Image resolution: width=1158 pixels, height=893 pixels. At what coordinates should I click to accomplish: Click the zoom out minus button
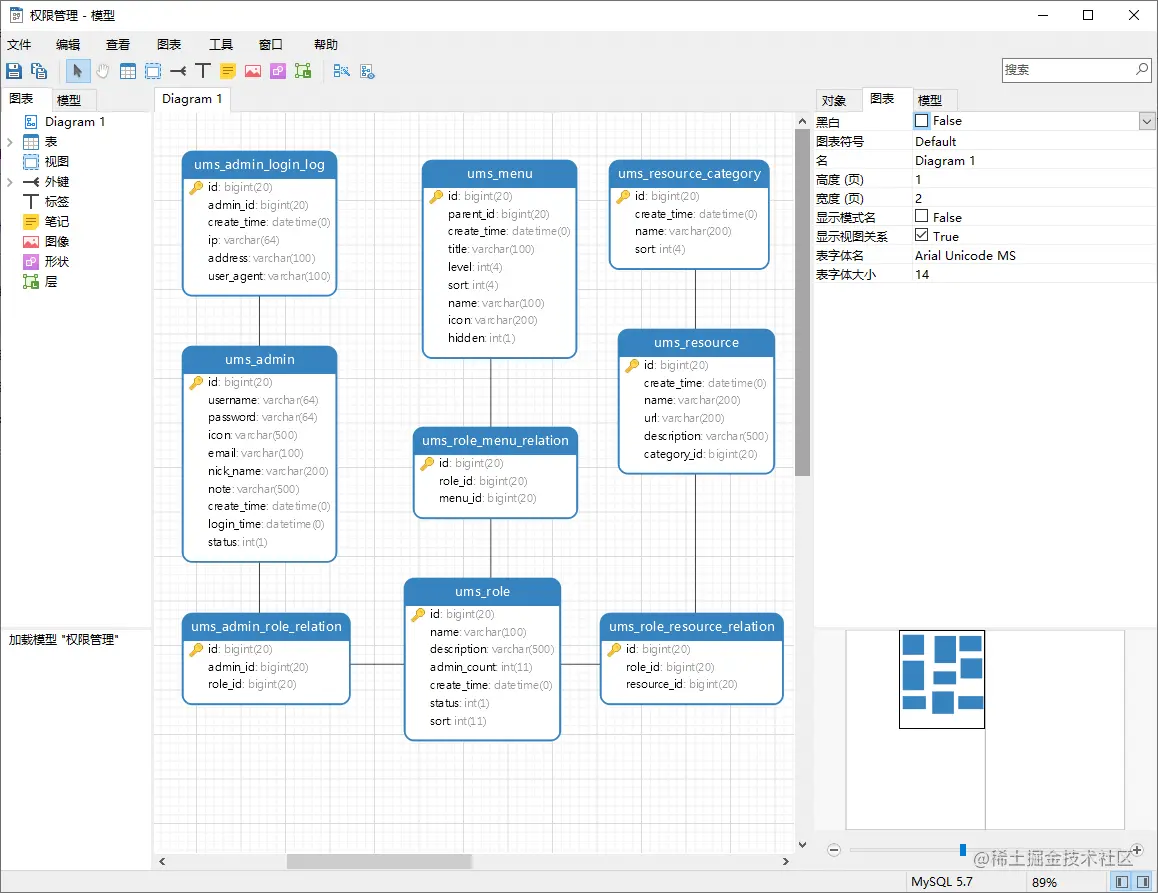tap(834, 850)
